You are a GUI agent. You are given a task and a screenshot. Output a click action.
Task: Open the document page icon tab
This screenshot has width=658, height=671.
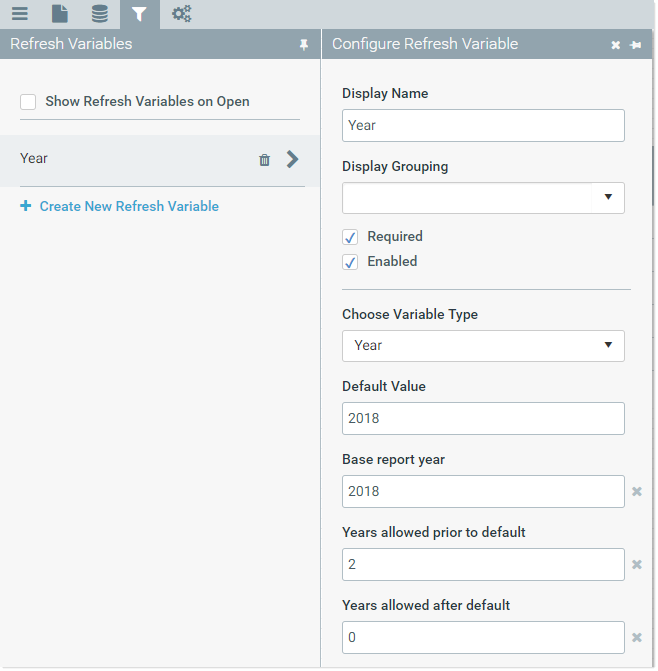click(59, 14)
